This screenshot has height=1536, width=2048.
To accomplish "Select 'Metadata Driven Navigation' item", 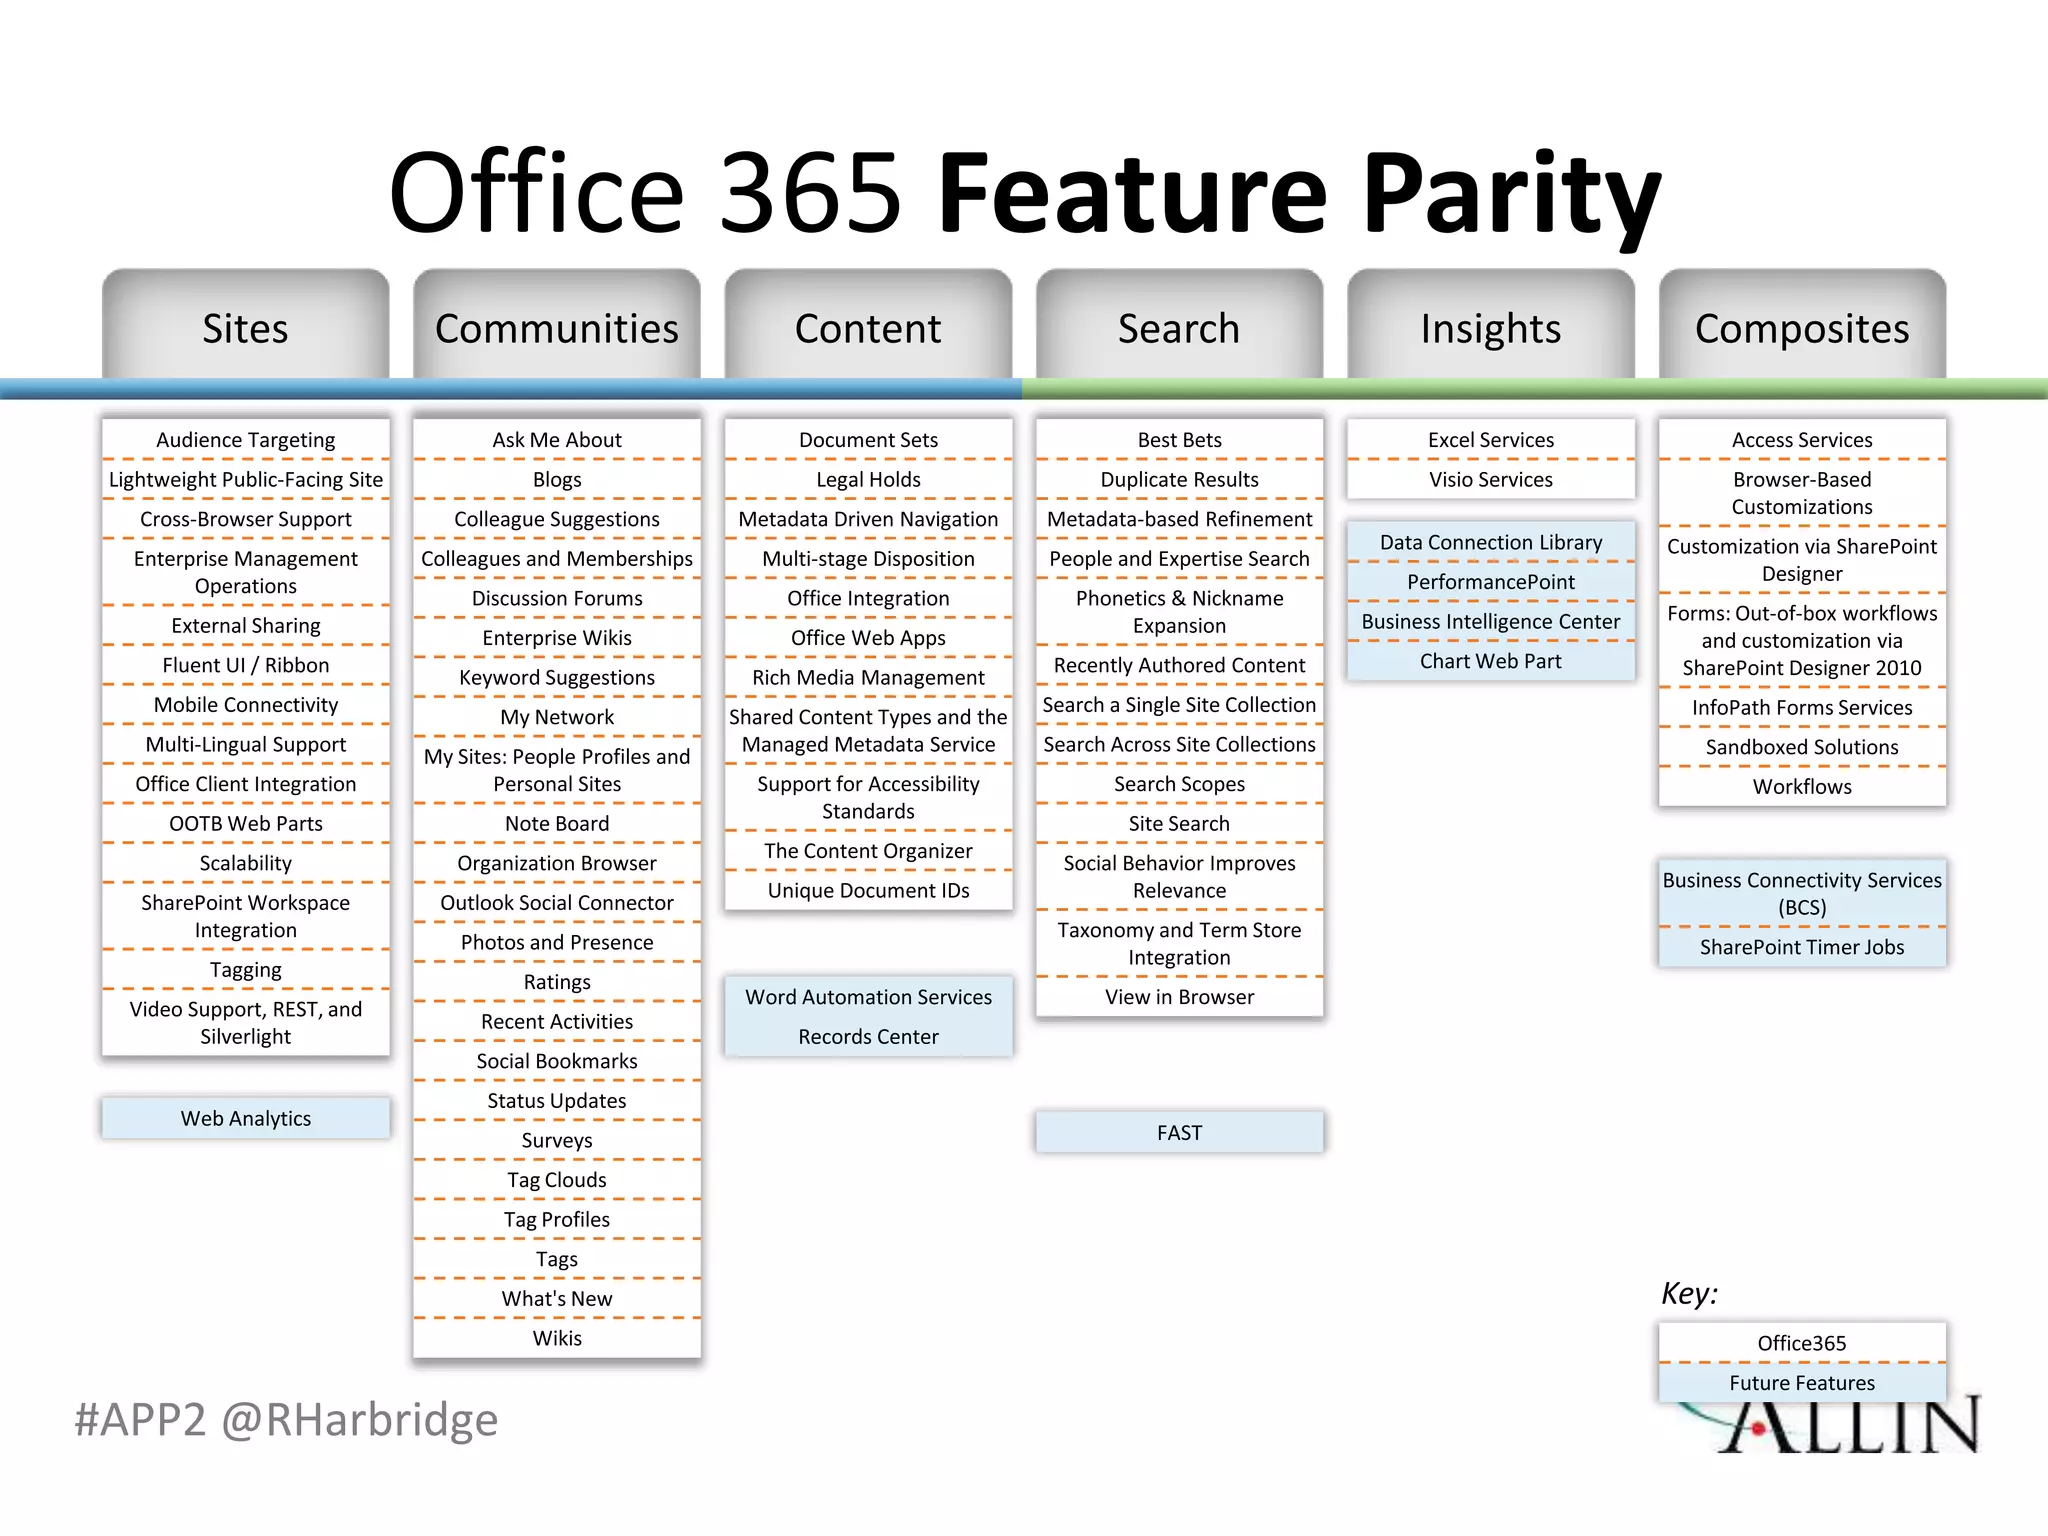I will click(868, 519).
